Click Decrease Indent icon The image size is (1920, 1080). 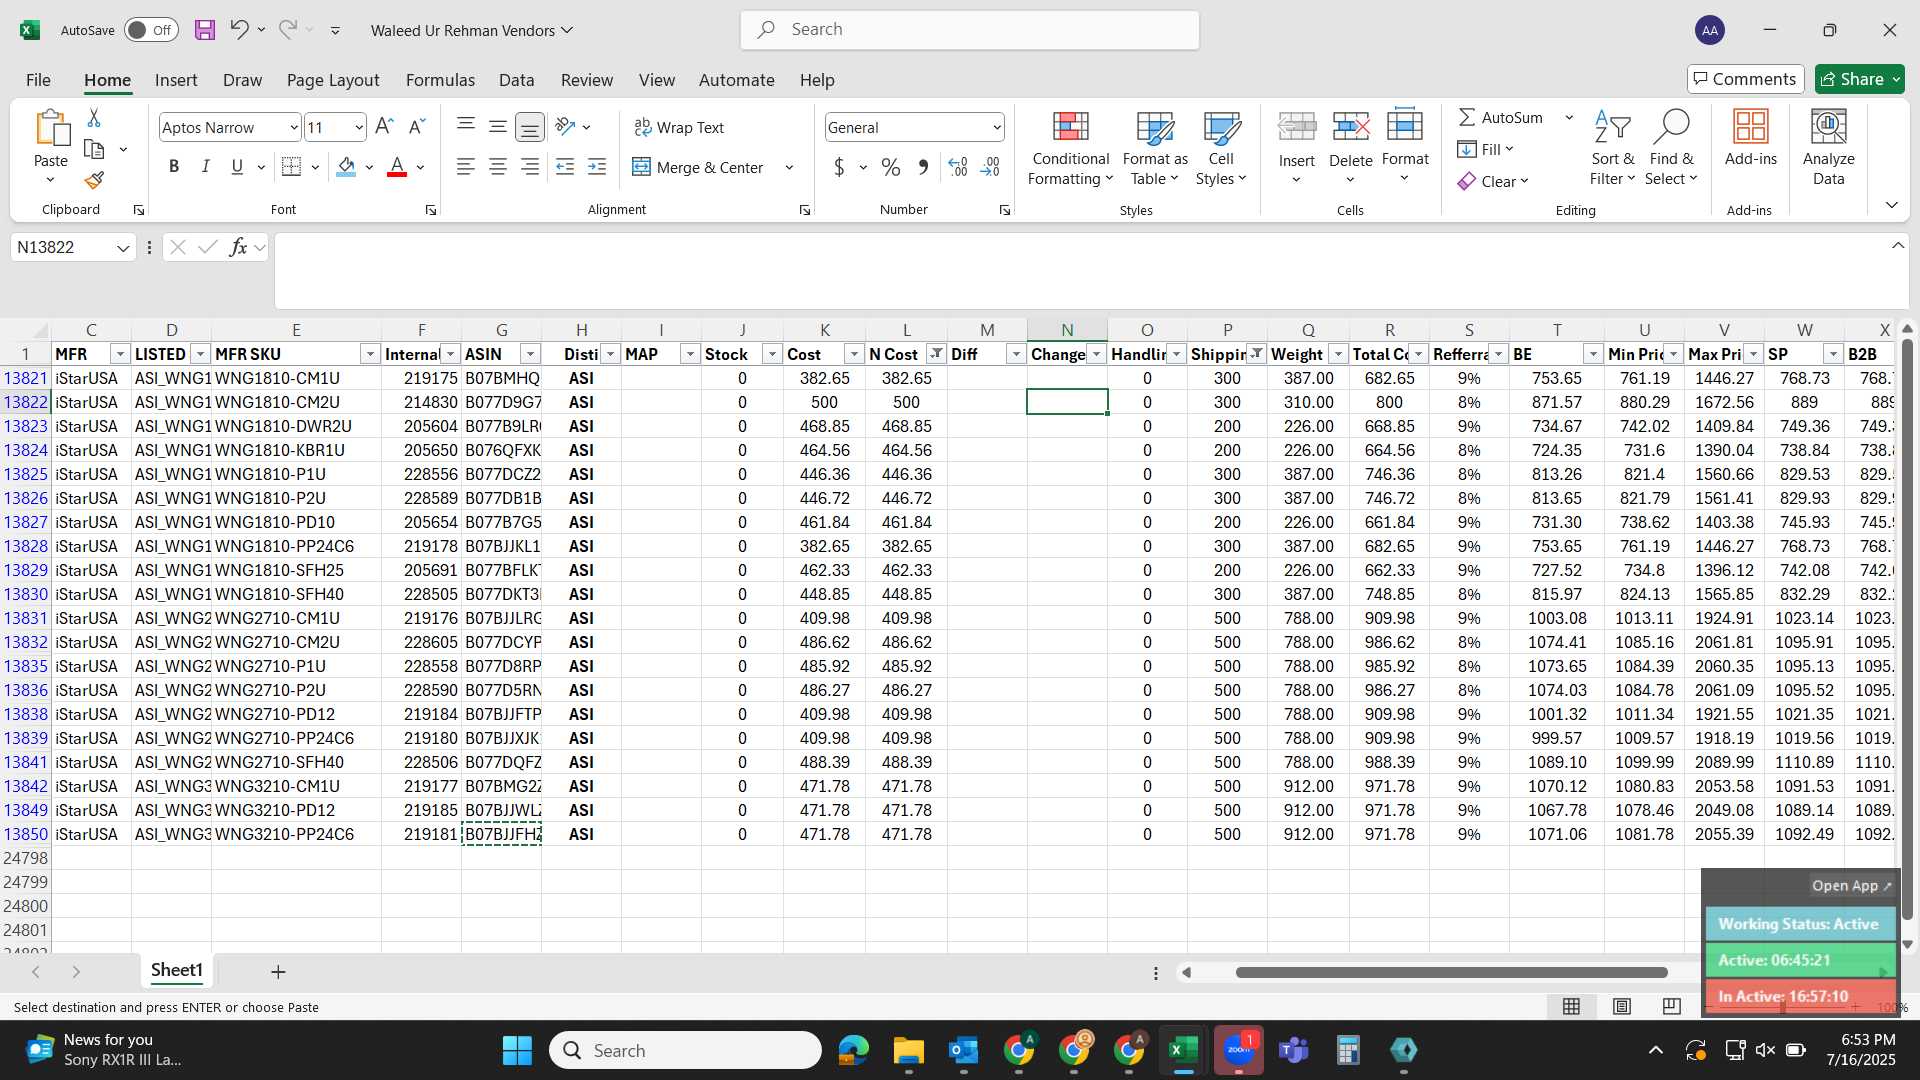[564, 167]
